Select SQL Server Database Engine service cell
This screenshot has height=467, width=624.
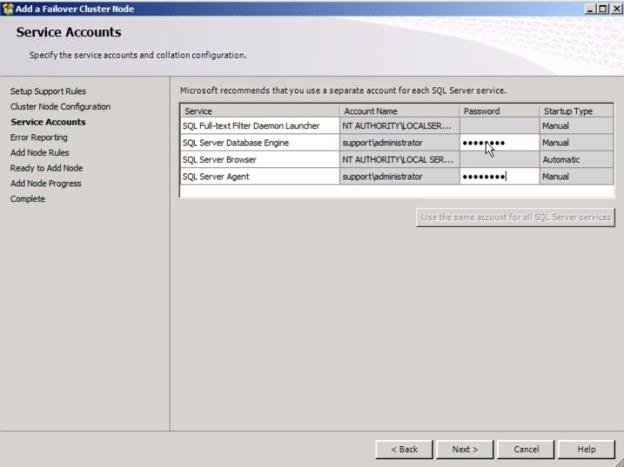(259, 143)
